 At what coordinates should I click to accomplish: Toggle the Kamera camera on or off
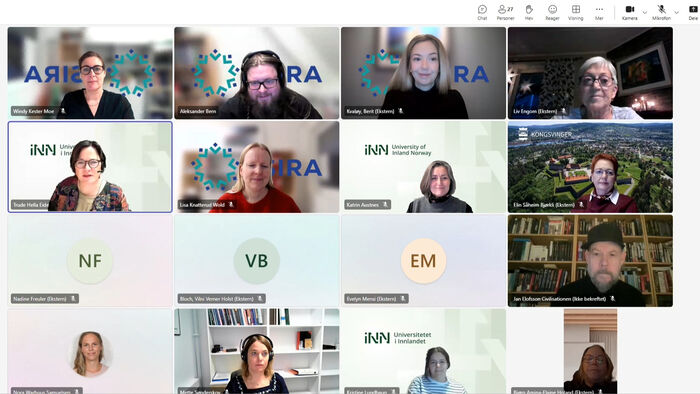(x=629, y=12)
